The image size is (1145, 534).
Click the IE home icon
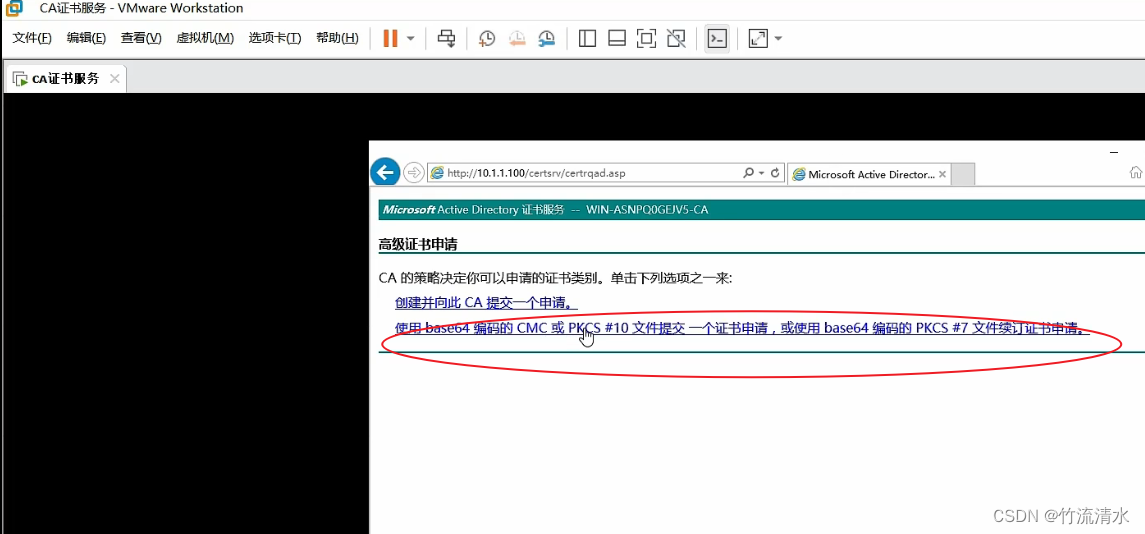pyautogui.click(x=1136, y=173)
